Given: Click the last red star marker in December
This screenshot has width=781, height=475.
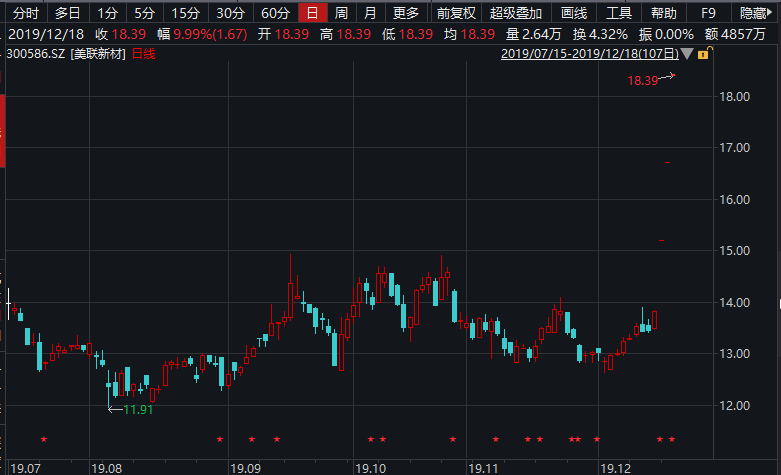Looking at the screenshot, I should point(672,439).
